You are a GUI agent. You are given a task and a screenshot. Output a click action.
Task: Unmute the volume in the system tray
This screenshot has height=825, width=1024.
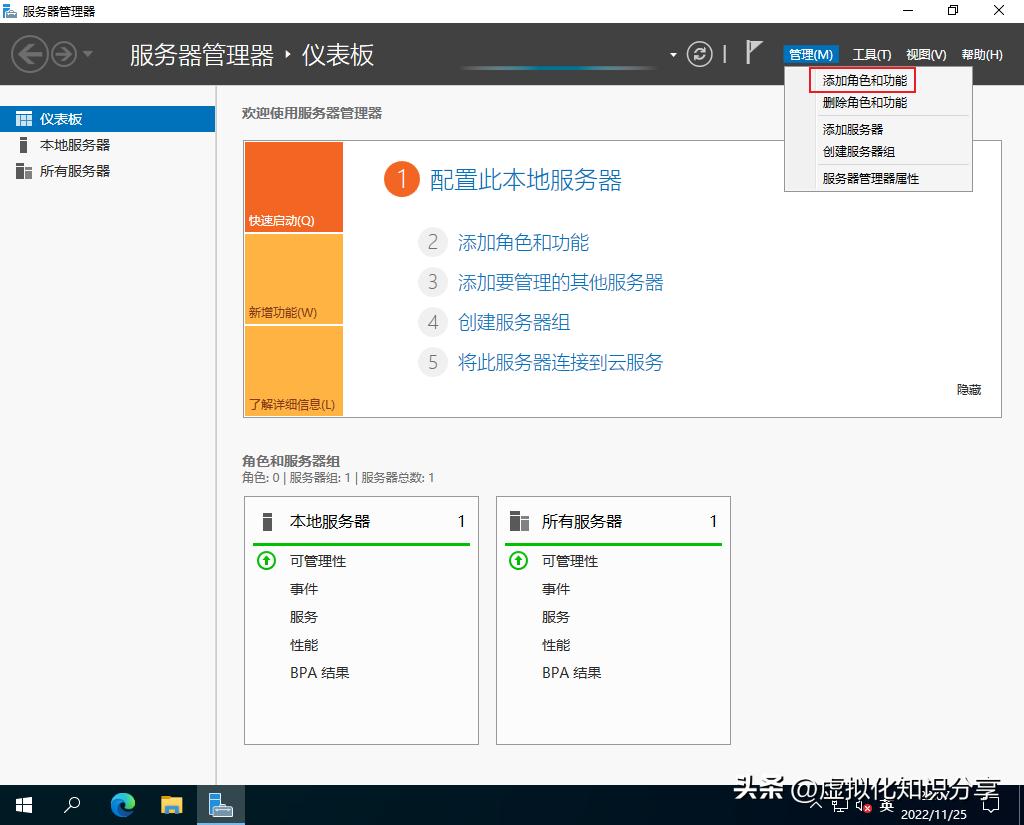pos(862,806)
